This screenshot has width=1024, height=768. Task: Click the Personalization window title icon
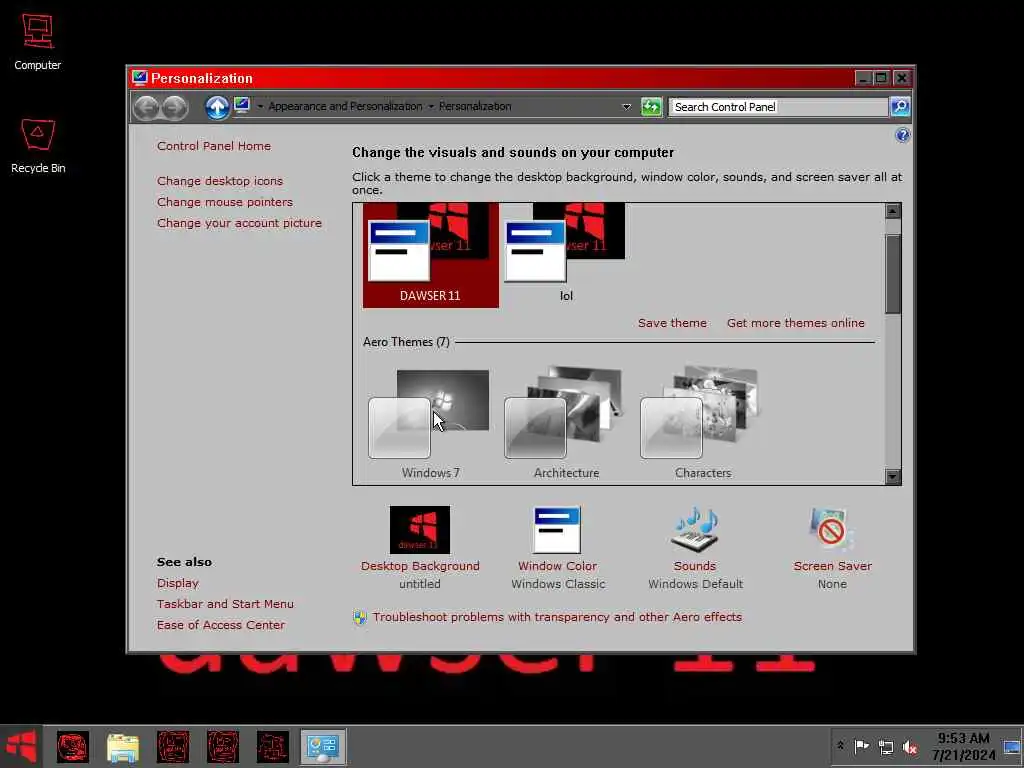[x=139, y=78]
